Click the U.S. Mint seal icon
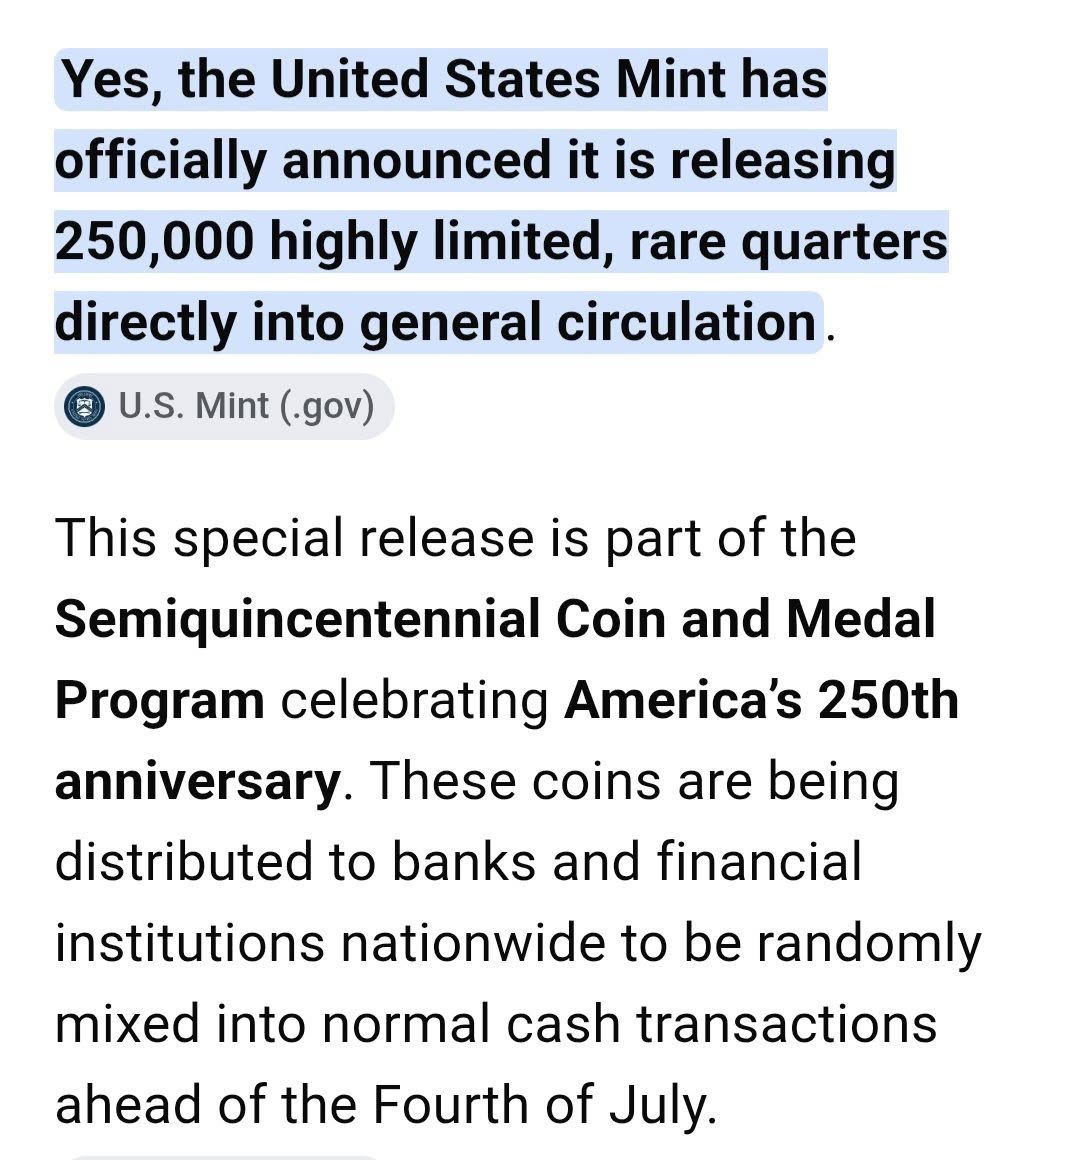 (x=84, y=406)
